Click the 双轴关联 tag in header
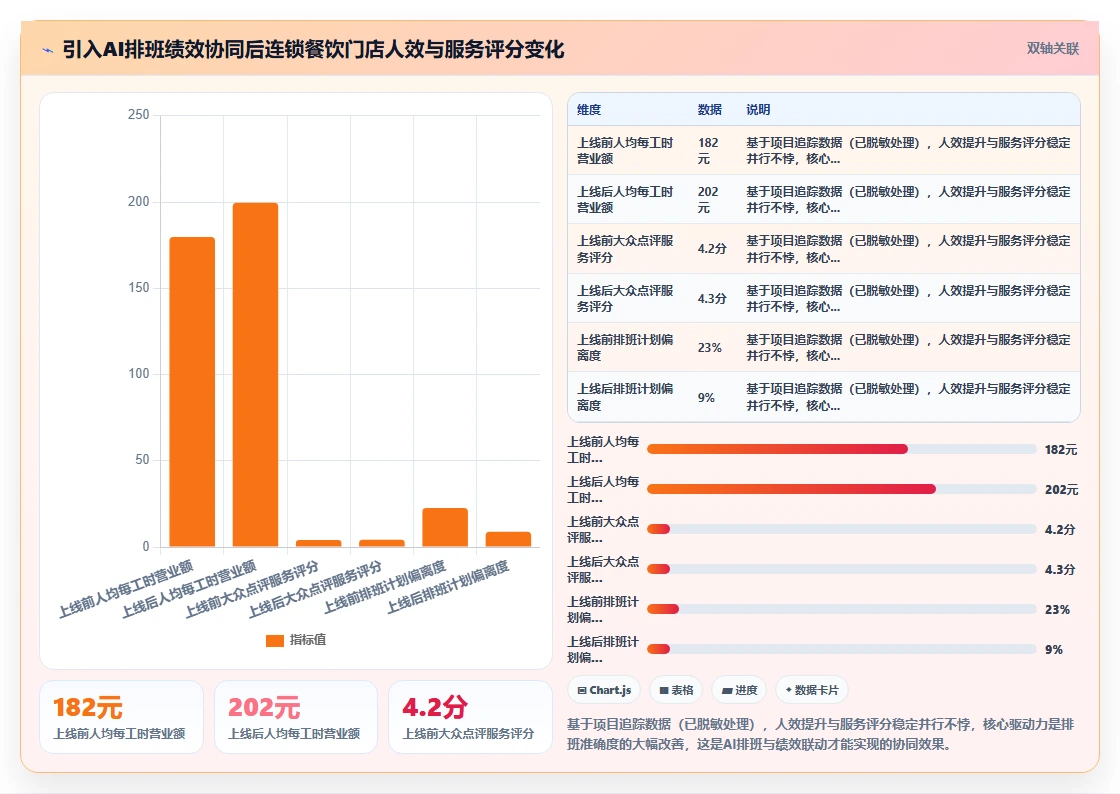 coord(1052,49)
